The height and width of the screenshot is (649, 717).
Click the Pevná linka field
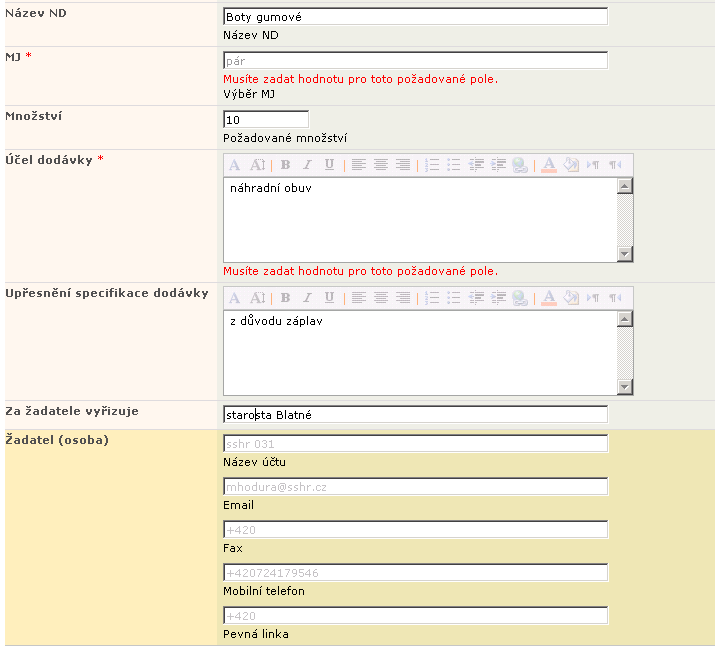tap(416, 616)
